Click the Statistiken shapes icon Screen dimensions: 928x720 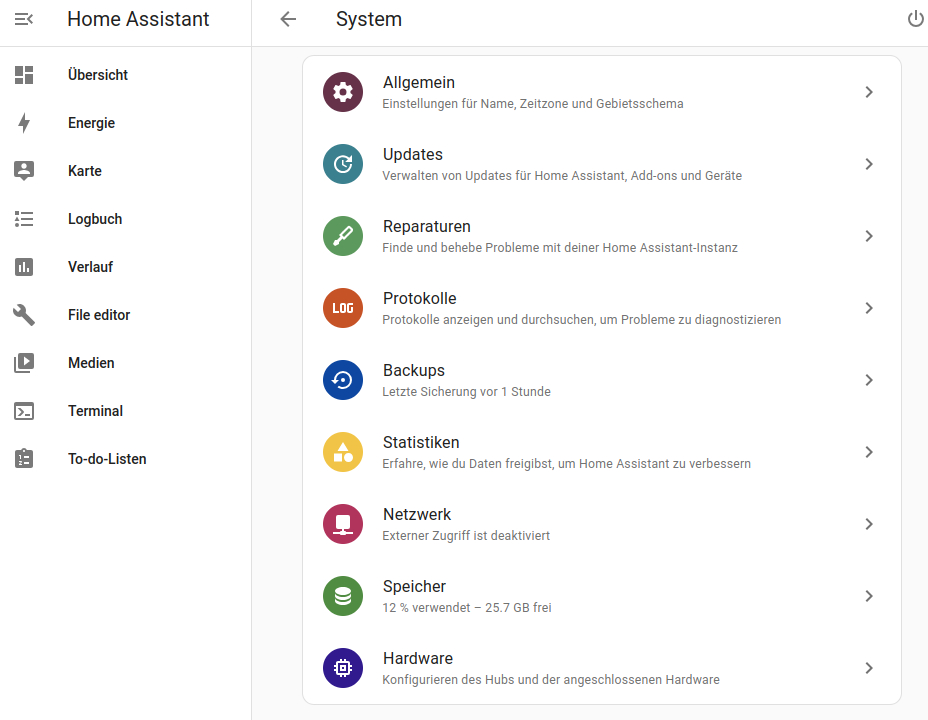pyautogui.click(x=343, y=452)
